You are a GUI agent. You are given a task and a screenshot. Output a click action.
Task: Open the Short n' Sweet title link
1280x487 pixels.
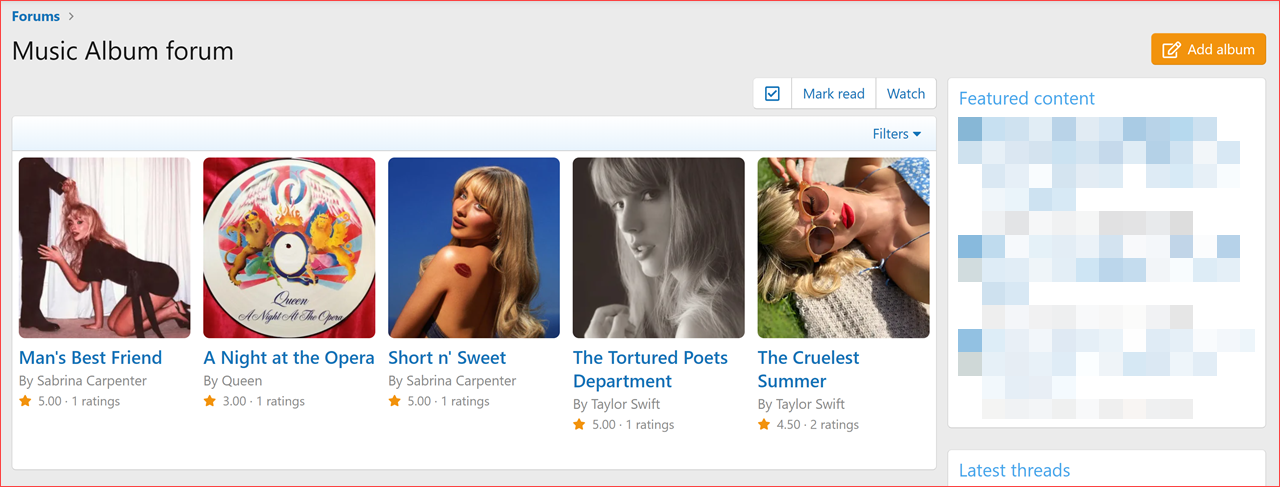pyautogui.click(x=447, y=358)
